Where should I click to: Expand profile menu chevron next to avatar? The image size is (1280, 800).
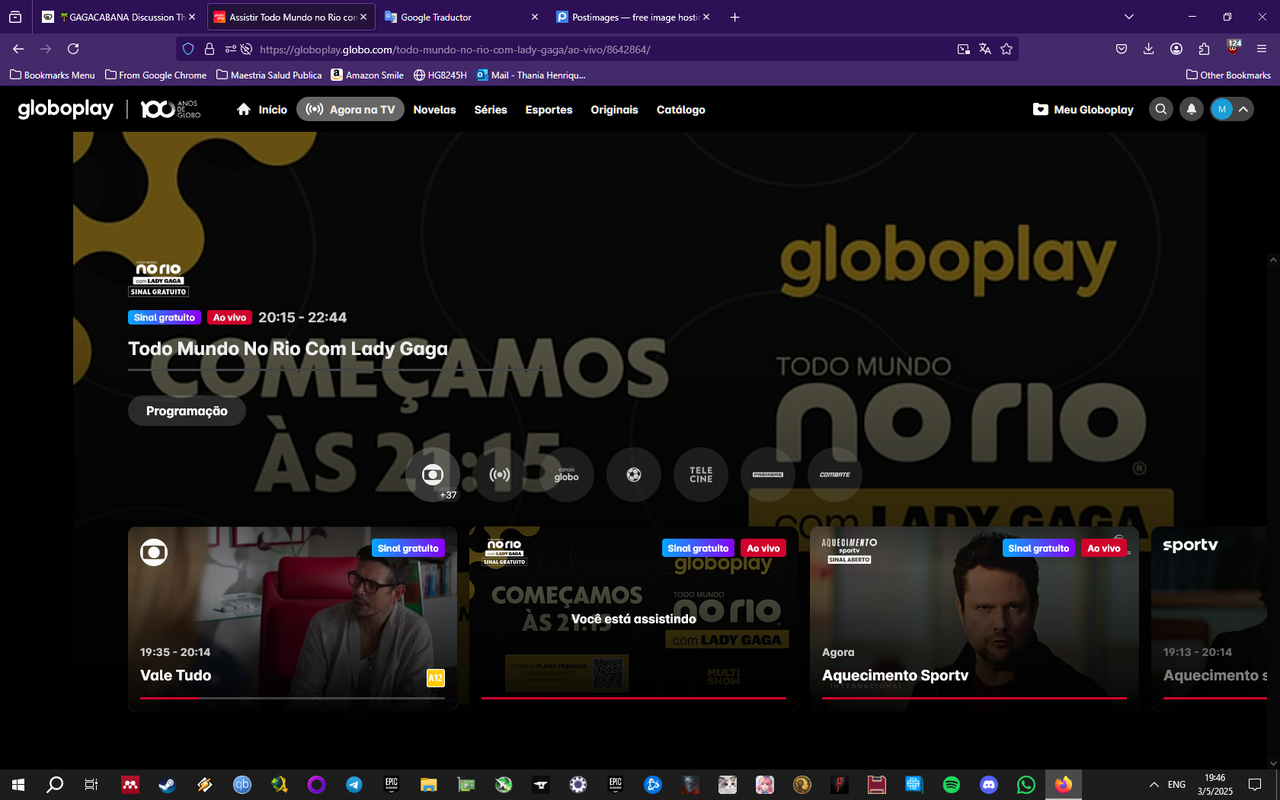tap(1243, 109)
